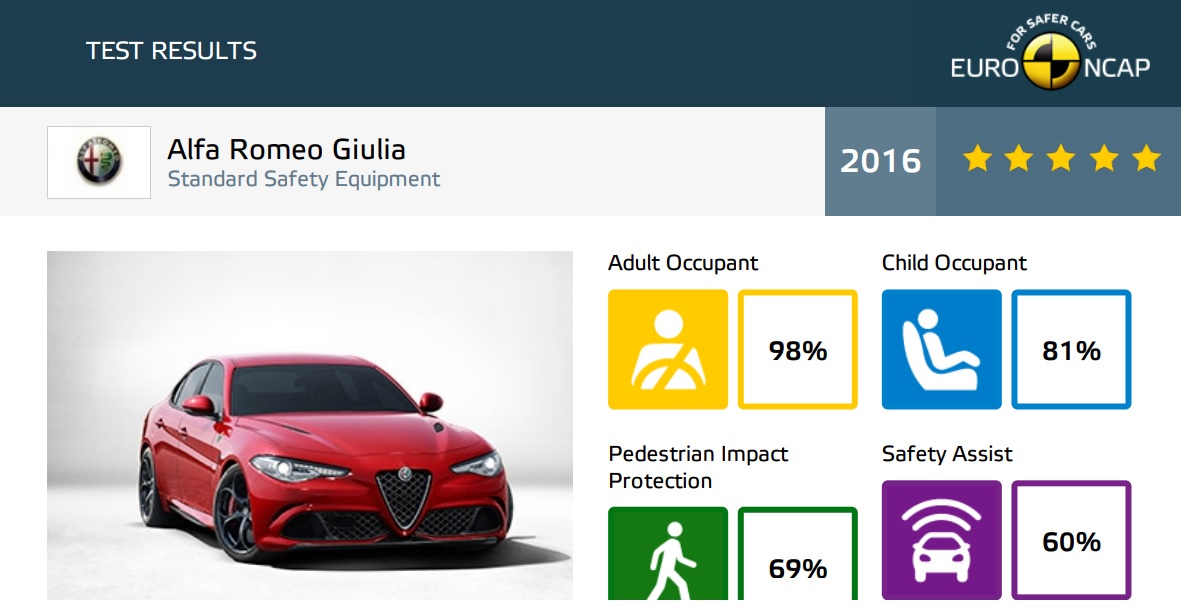
Task: Open the 69% pedestrian score box
Action: click(x=798, y=554)
